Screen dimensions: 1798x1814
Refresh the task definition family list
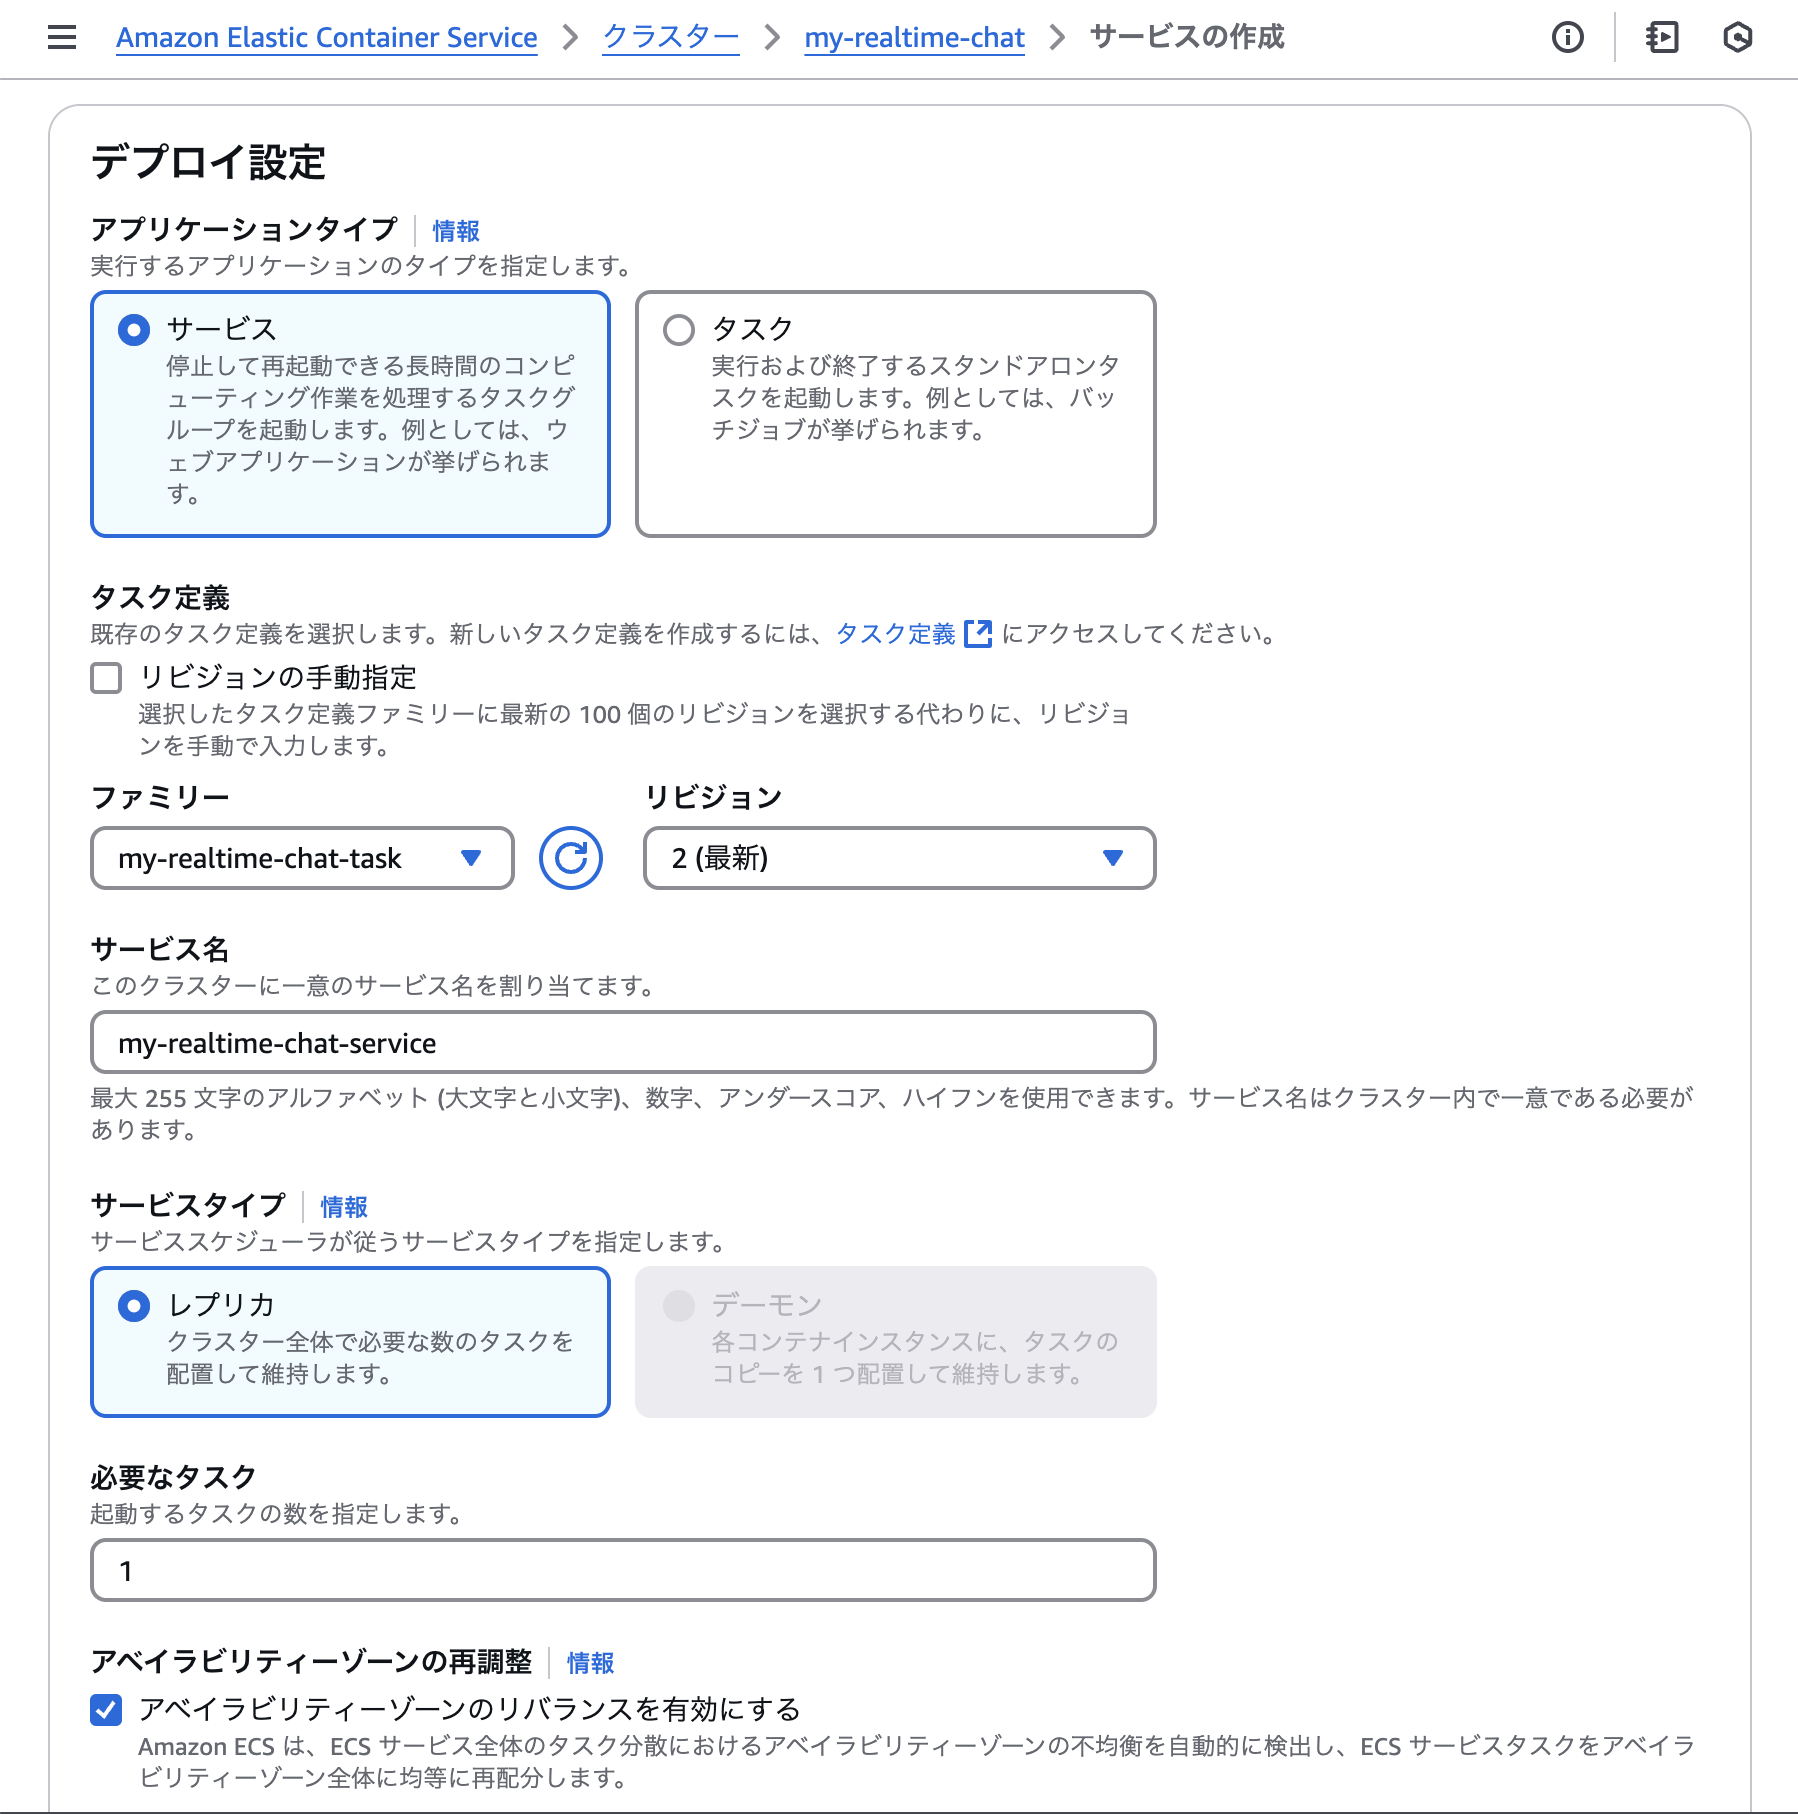(x=571, y=858)
